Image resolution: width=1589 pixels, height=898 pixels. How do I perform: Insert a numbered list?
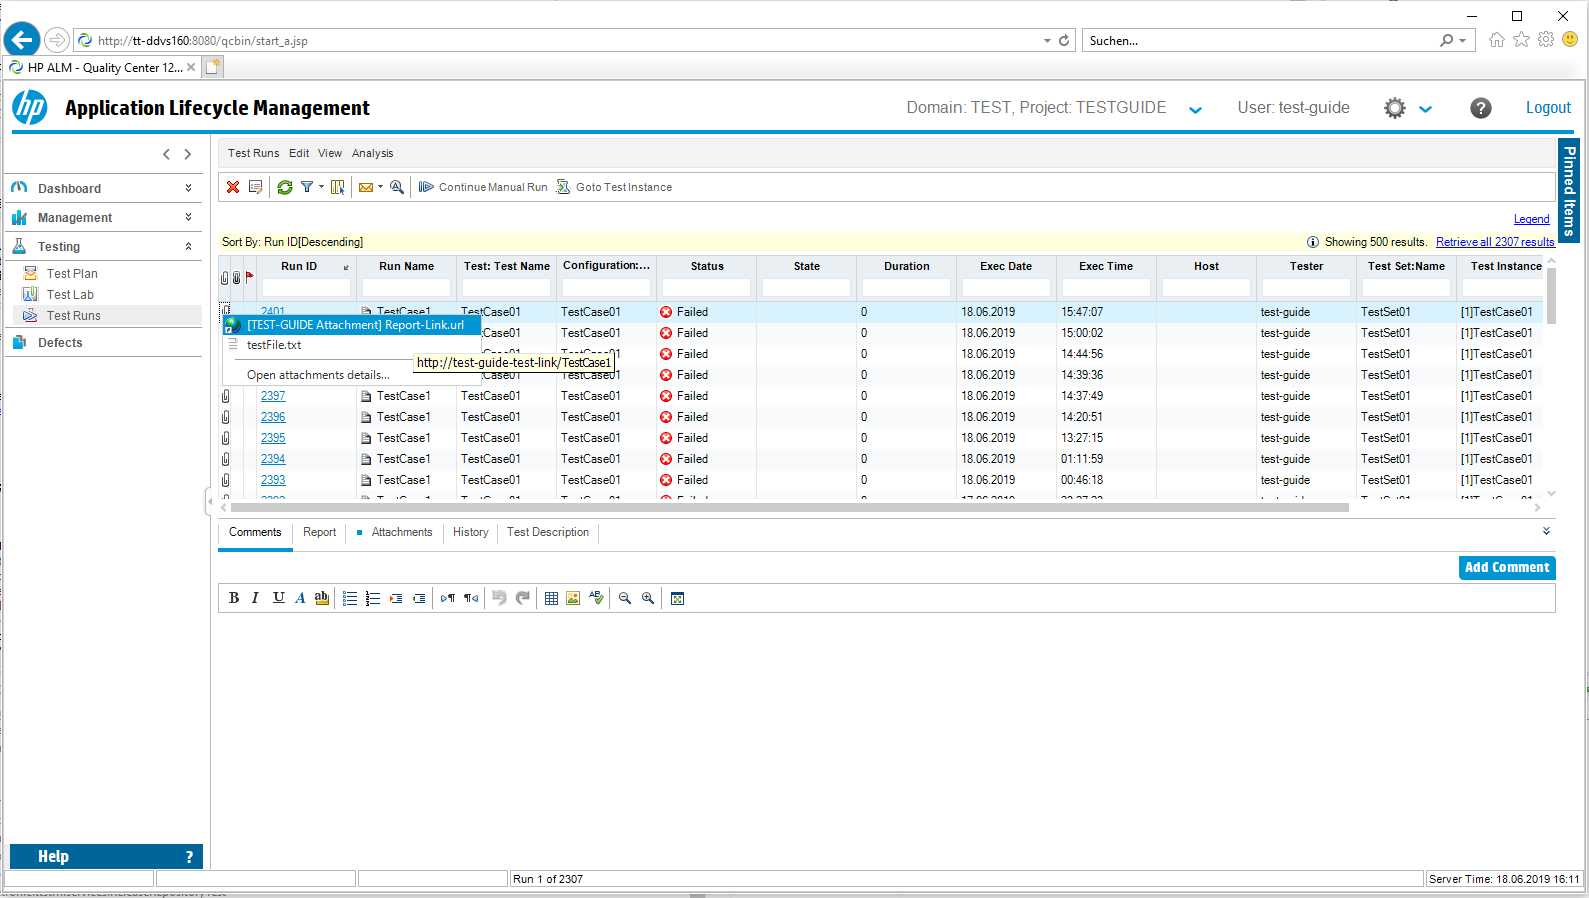pyautogui.click(x=373, y=598)
